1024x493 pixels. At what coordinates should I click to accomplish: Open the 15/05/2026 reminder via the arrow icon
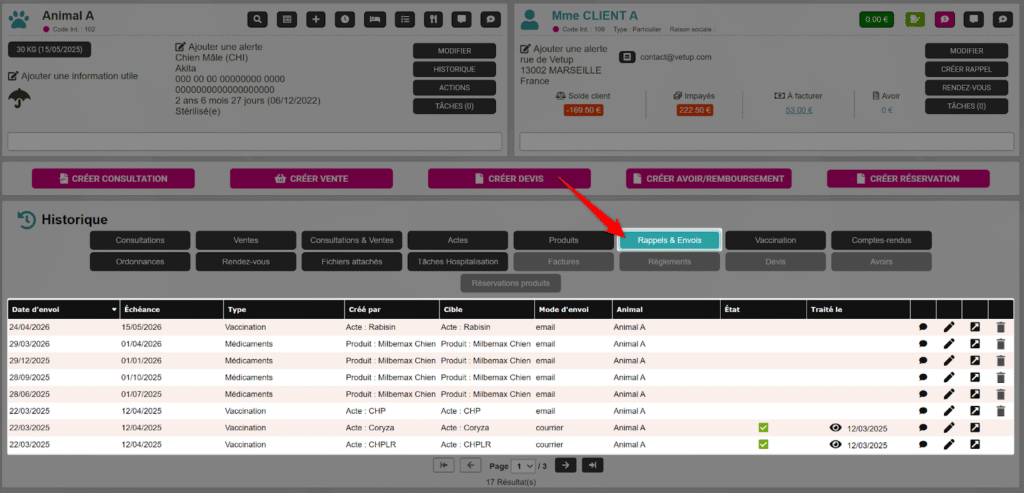[975, 327]
